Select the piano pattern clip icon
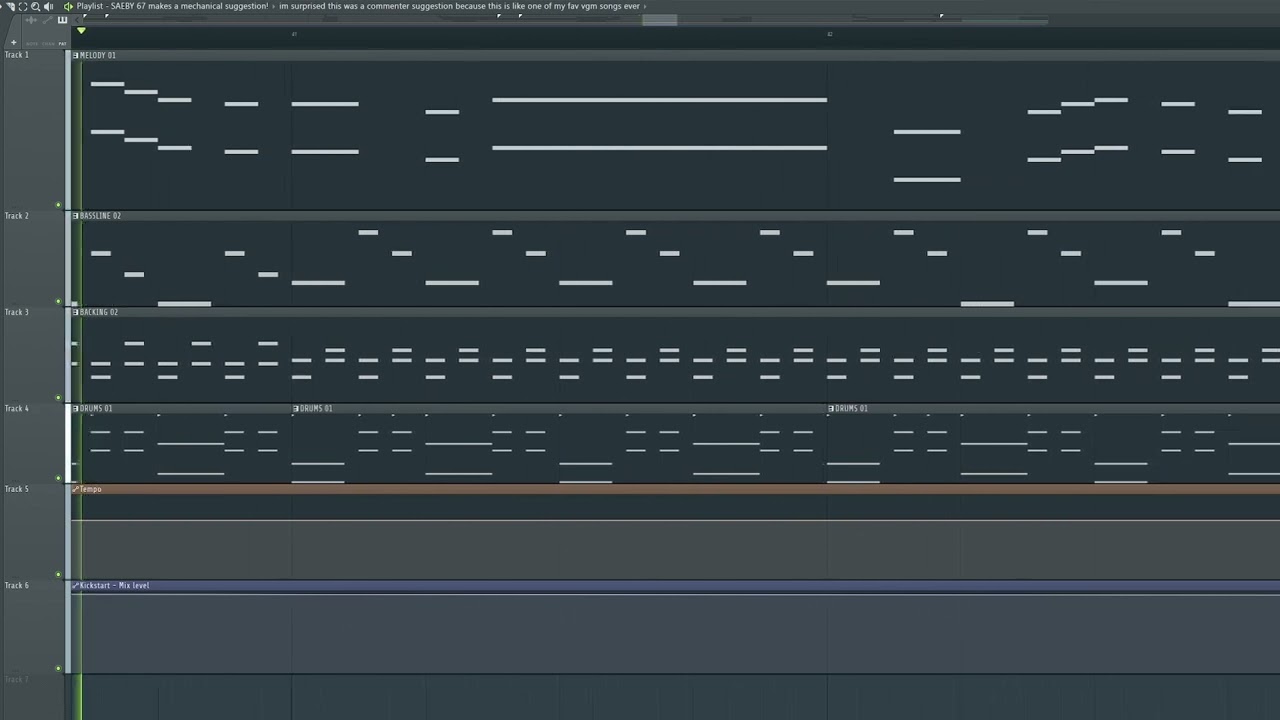Viewport: 1280px width, 720px height. coord(62,20)
